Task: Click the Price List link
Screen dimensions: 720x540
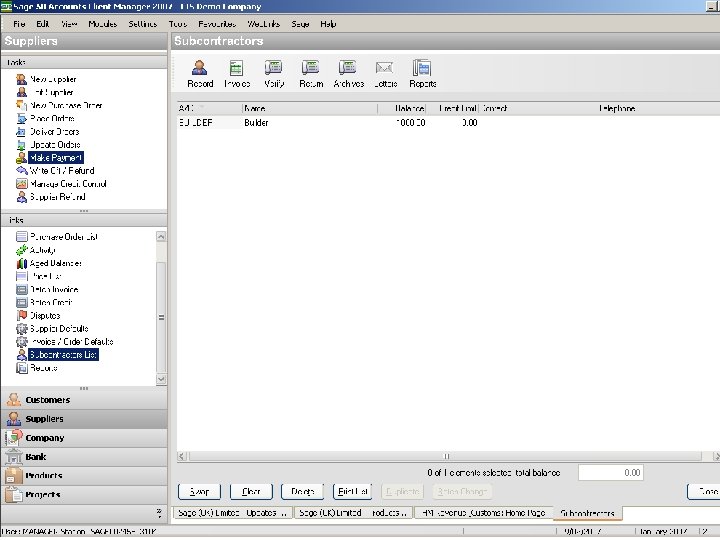Action: [x=45, y=276]
